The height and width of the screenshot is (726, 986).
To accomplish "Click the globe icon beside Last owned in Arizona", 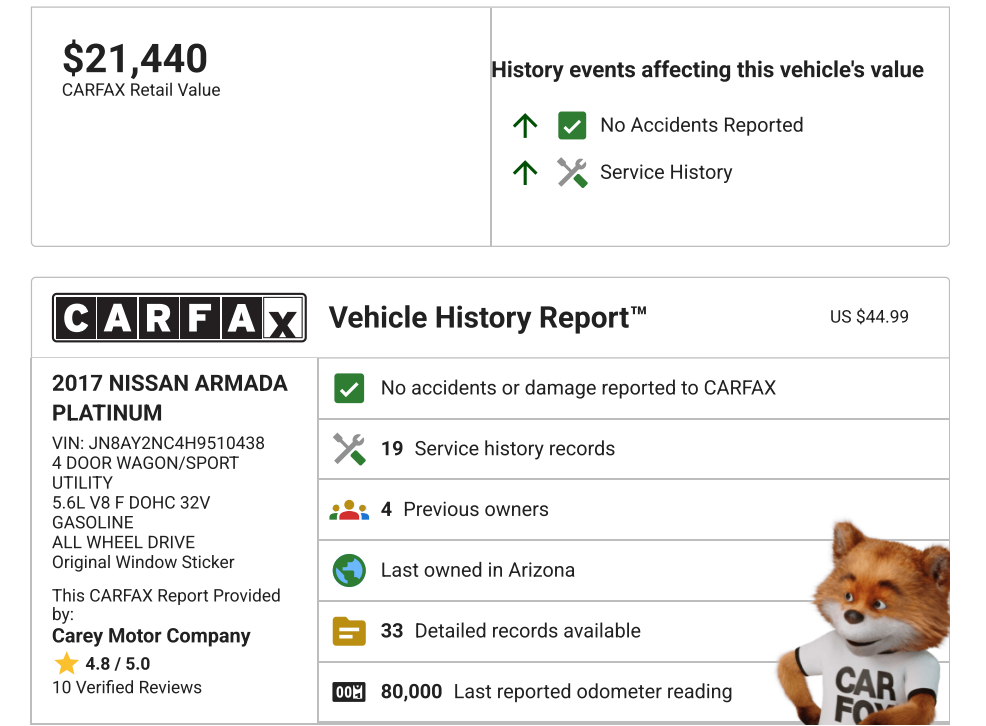I will (x=349, y=571).
